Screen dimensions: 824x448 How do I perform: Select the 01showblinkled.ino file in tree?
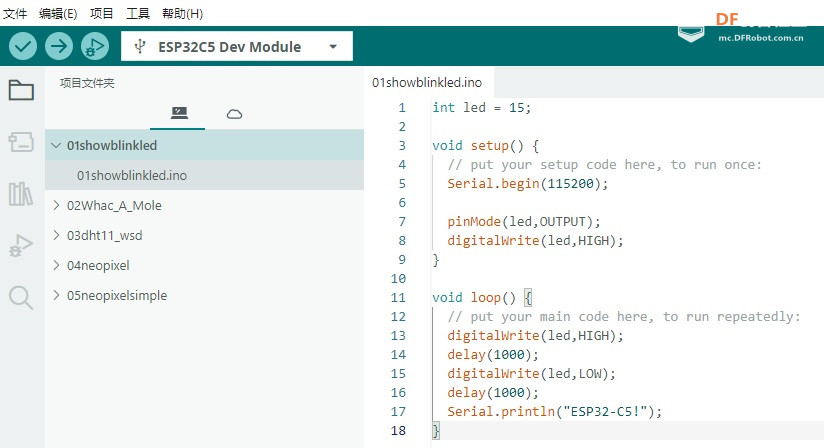[x=132, y=176]
